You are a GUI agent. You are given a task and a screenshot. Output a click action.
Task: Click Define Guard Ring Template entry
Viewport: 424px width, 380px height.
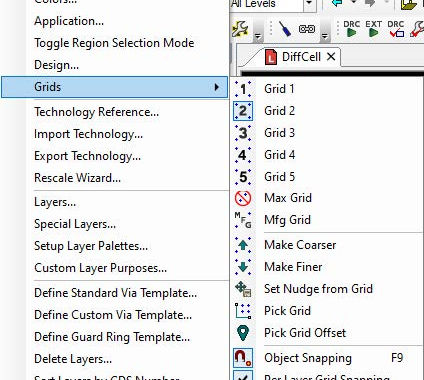[x=112, y=337]
